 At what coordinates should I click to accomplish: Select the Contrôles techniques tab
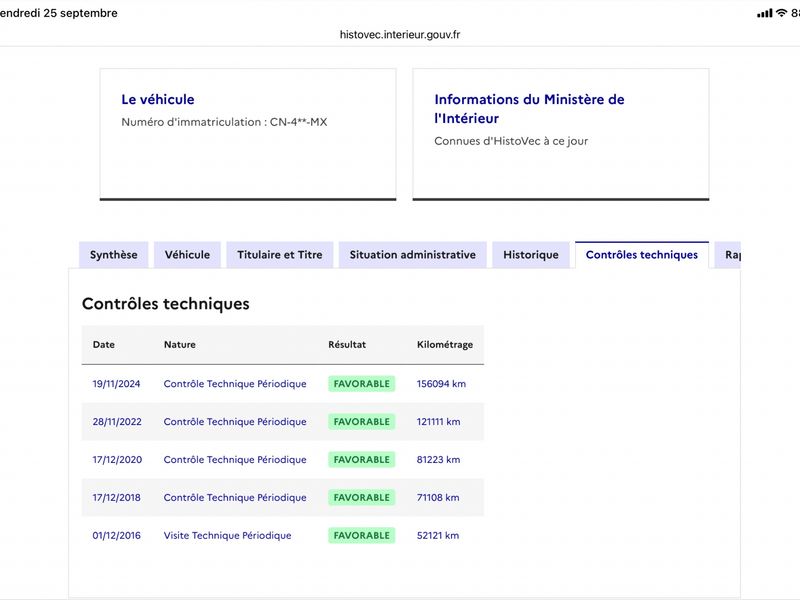pyautogui.click(x=642, y=255)
